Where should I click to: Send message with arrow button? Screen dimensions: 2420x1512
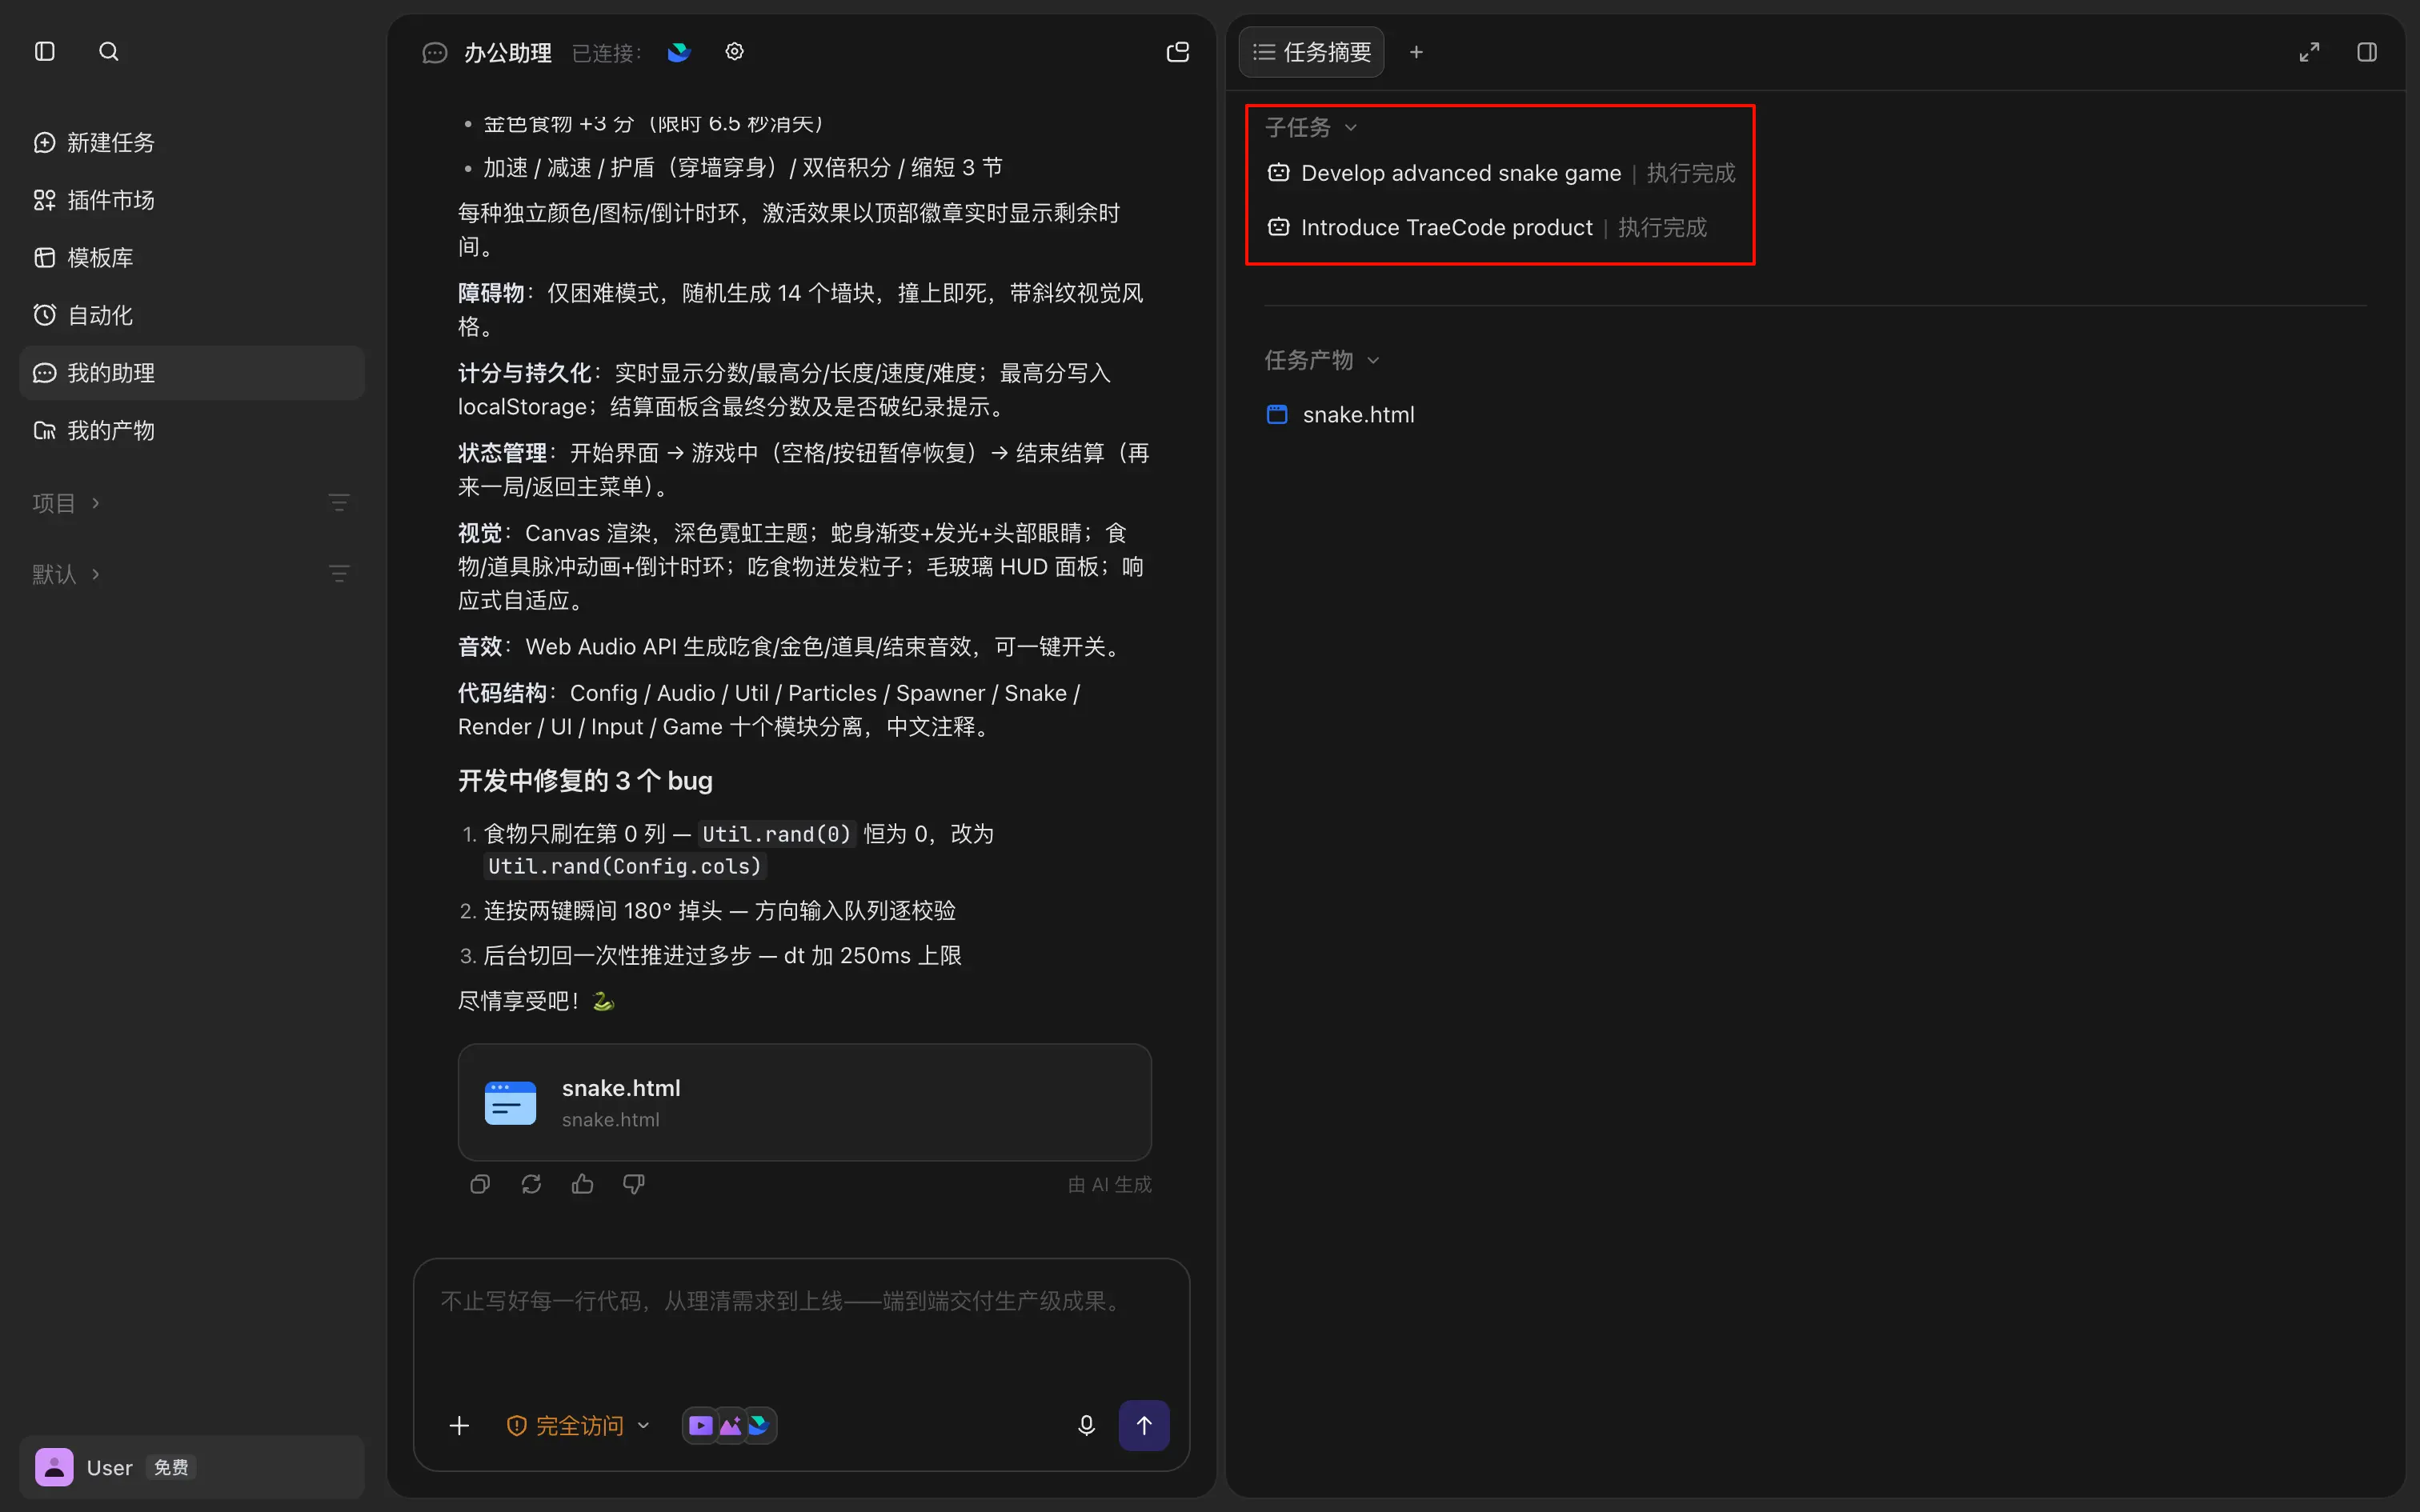click(1144, 1425)
